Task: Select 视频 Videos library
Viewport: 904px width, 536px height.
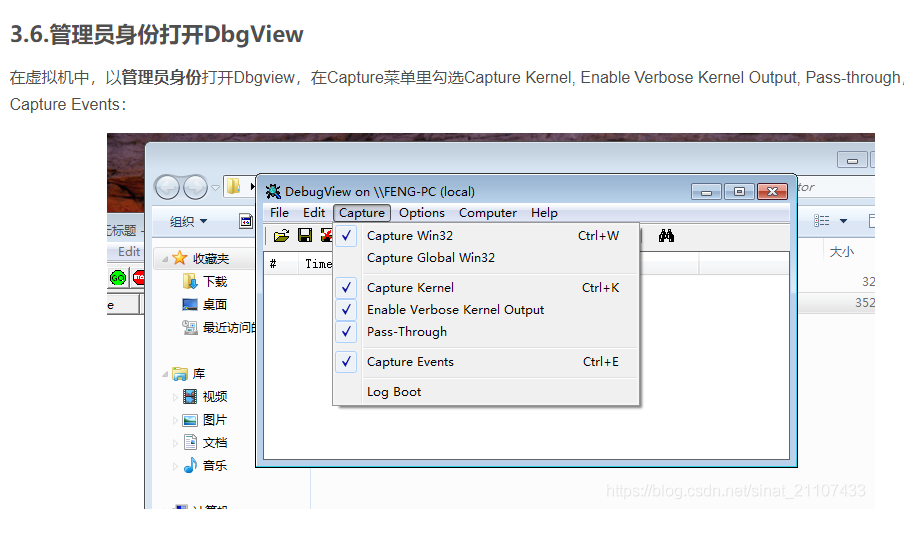Action: tap(214, 397)
